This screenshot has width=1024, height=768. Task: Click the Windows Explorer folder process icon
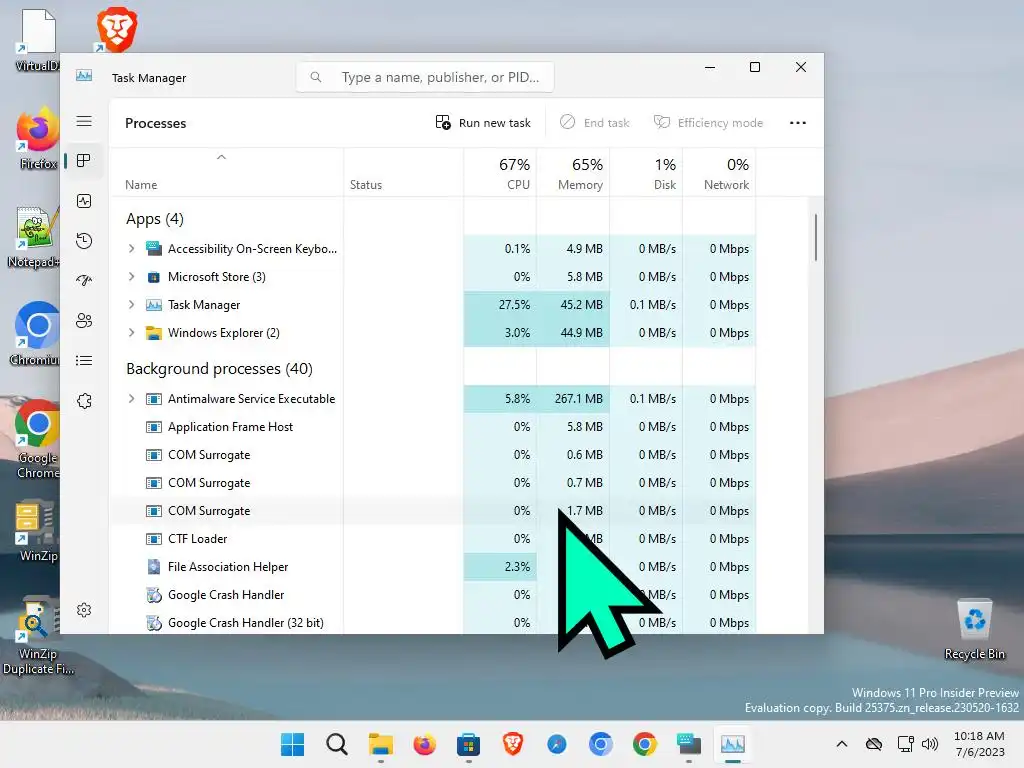[153, 333]
